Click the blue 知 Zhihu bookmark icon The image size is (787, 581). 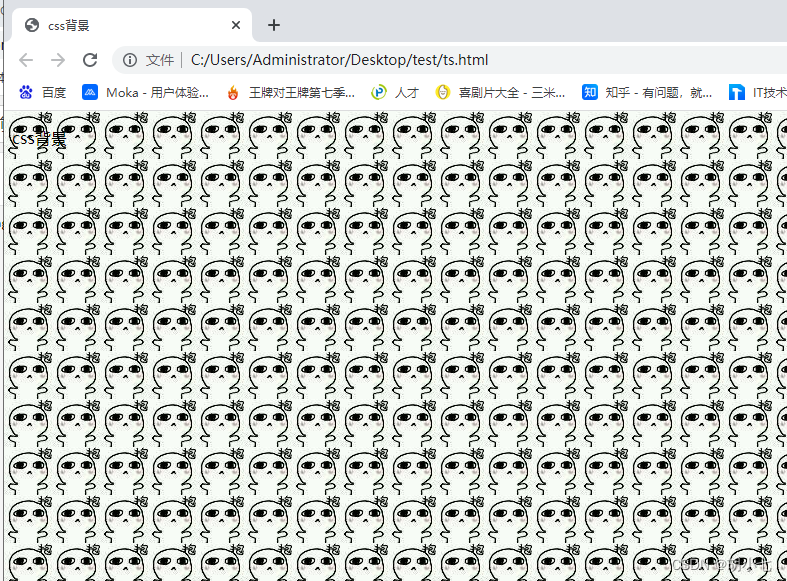tap(590, 92)
